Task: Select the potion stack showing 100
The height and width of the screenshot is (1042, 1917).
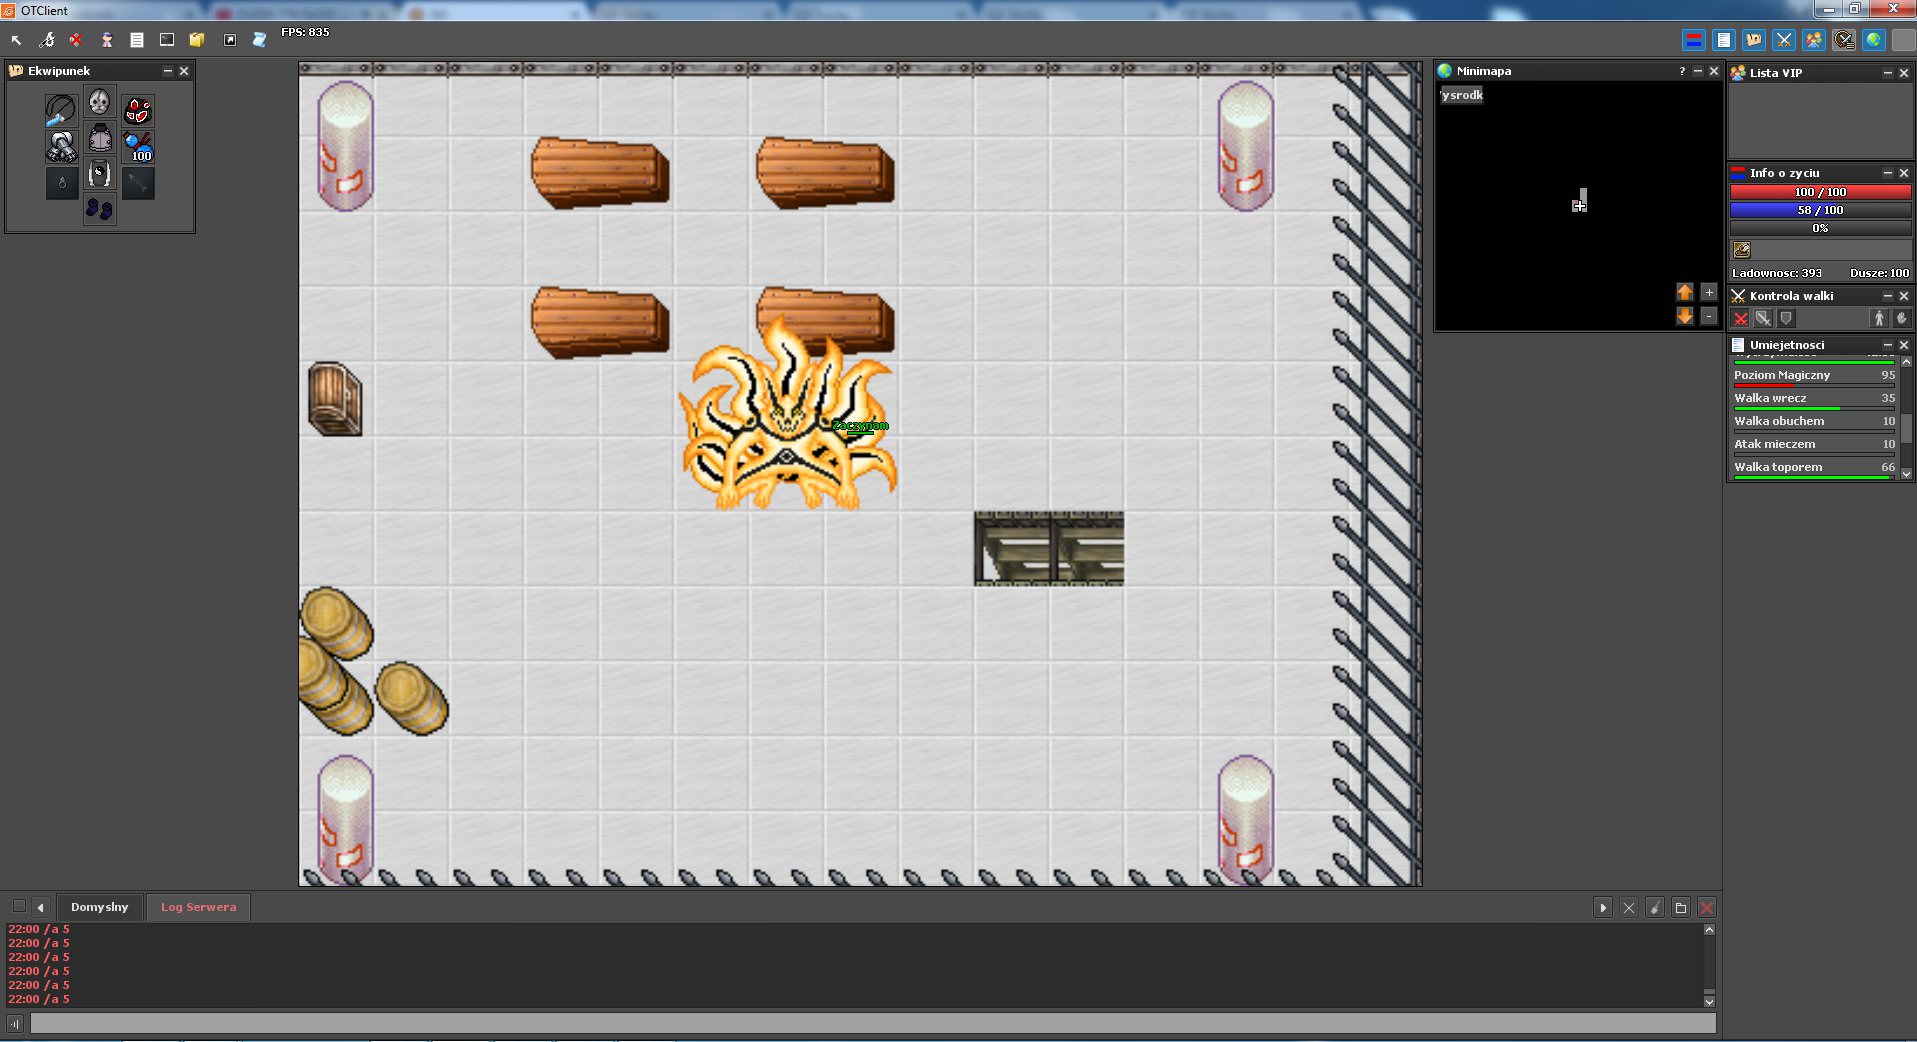Action: pyautogui.click(x=138, y=147)
